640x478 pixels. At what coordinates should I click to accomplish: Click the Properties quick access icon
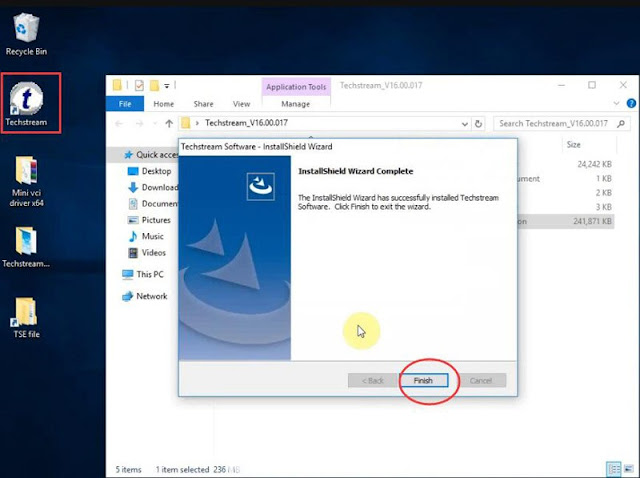click(139, 85)
